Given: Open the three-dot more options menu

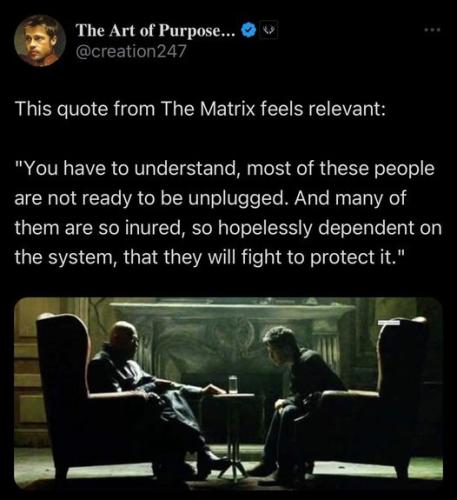Looking at the screenshot, I should click(433, 30).
